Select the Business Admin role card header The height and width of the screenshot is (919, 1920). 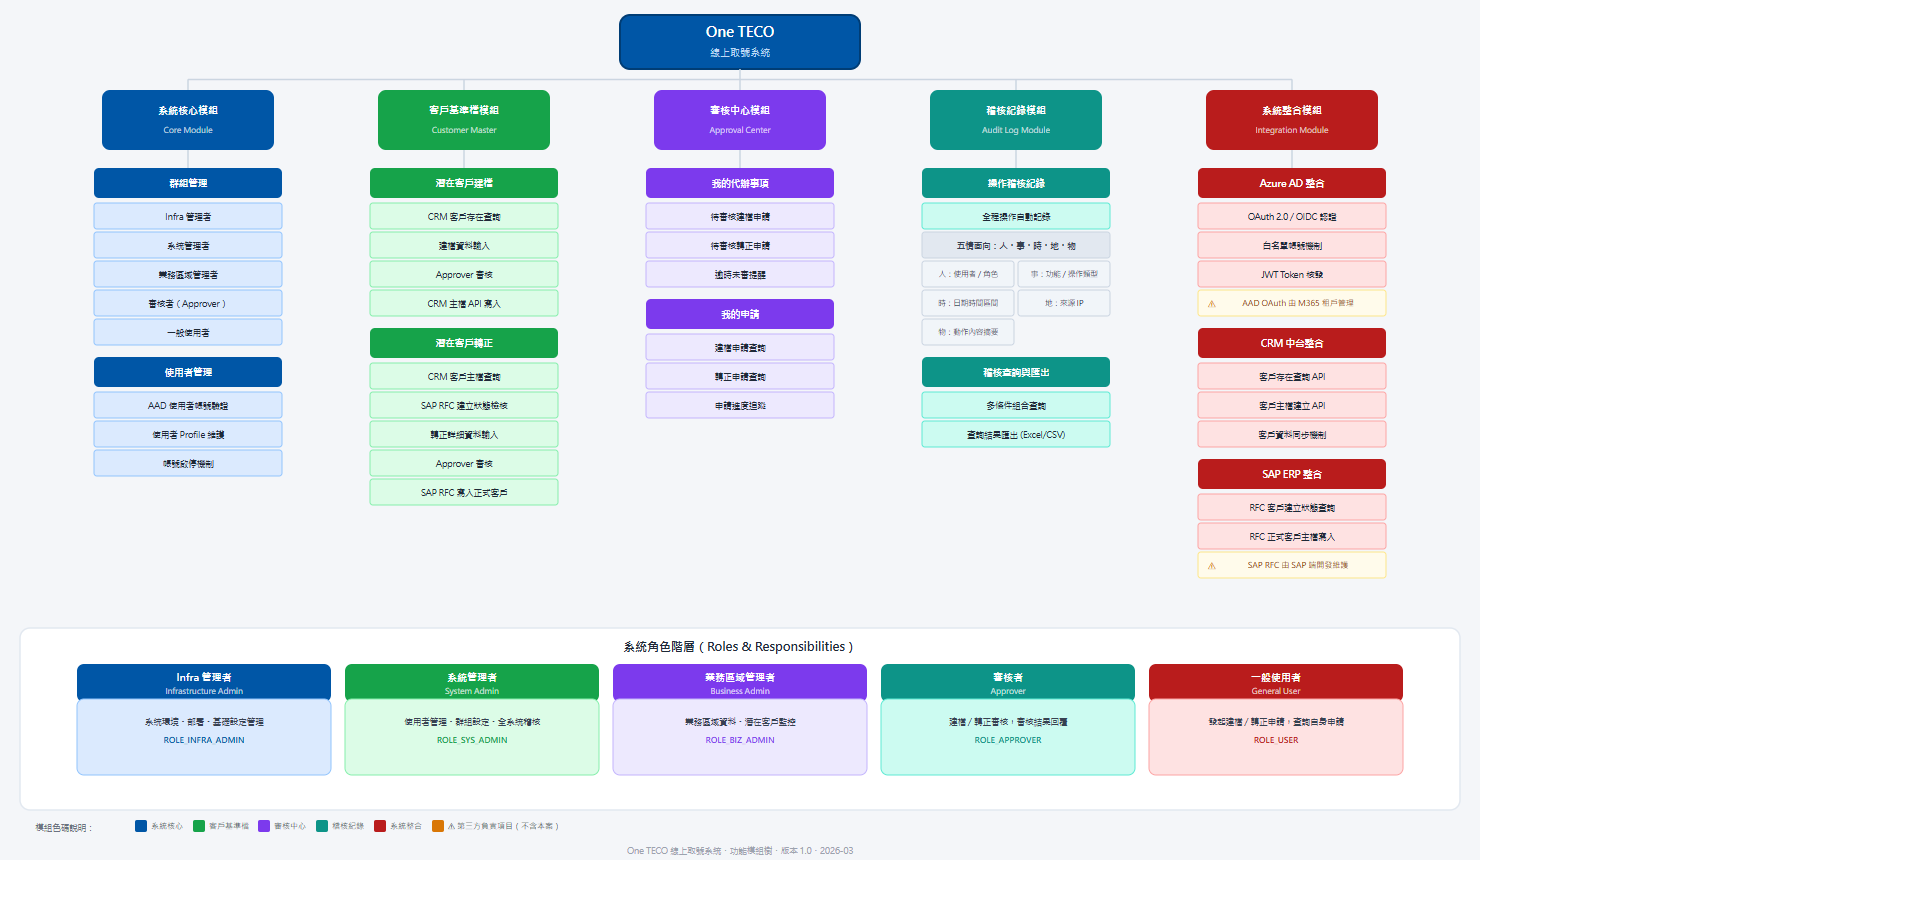(x=740, y=682)
